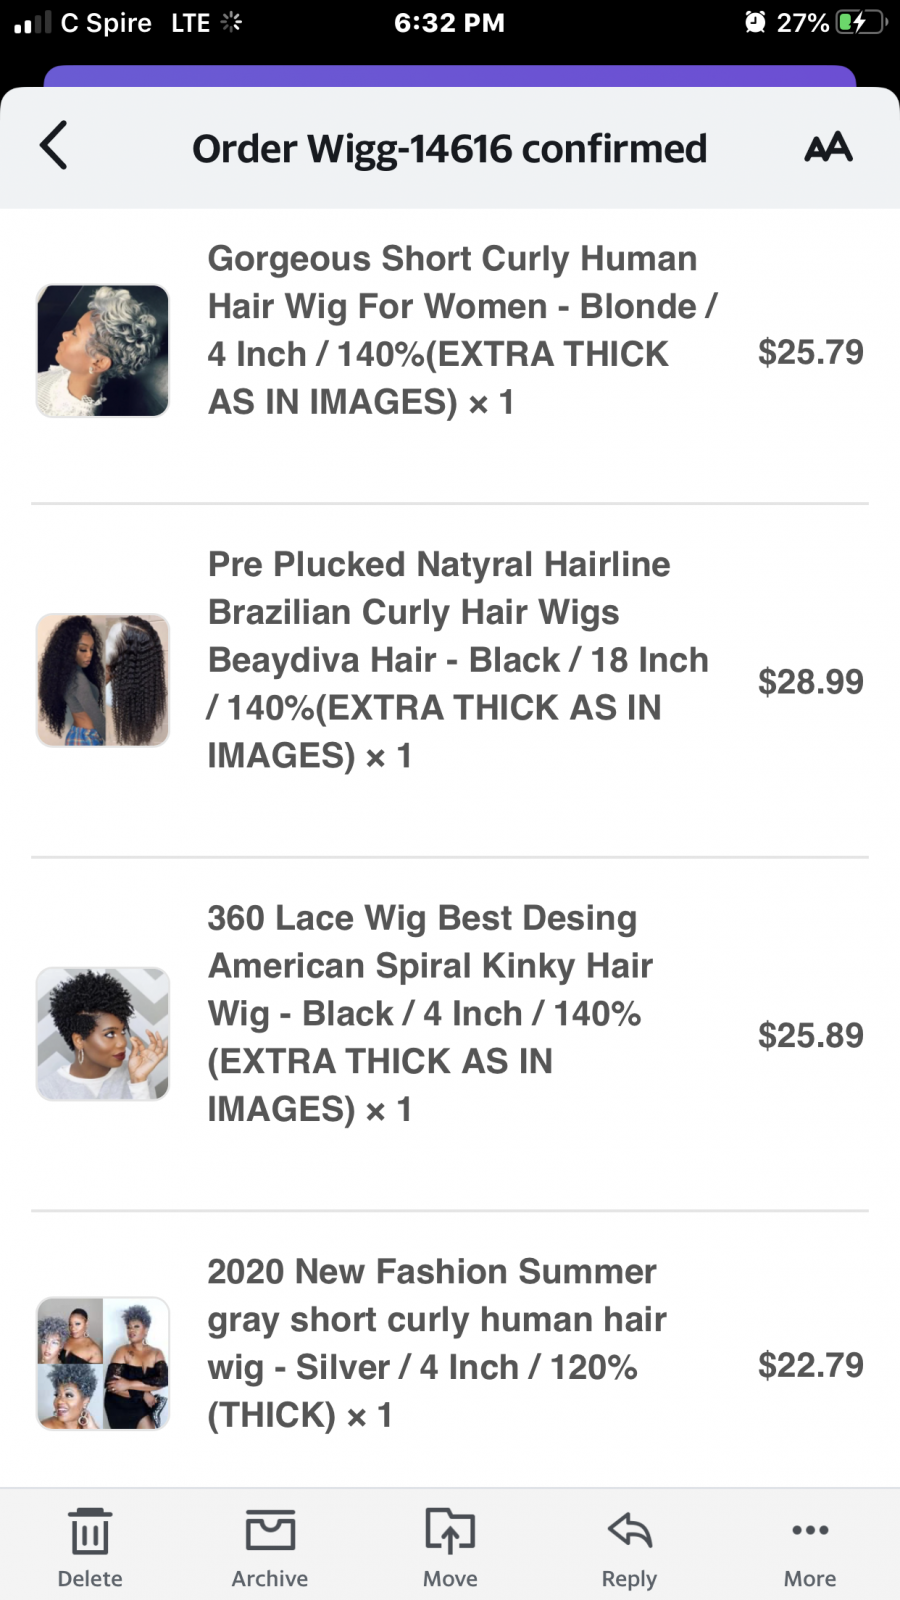Tap the C Spire carrier label
Screen dimensions: 900x1600
click(107, 22)
